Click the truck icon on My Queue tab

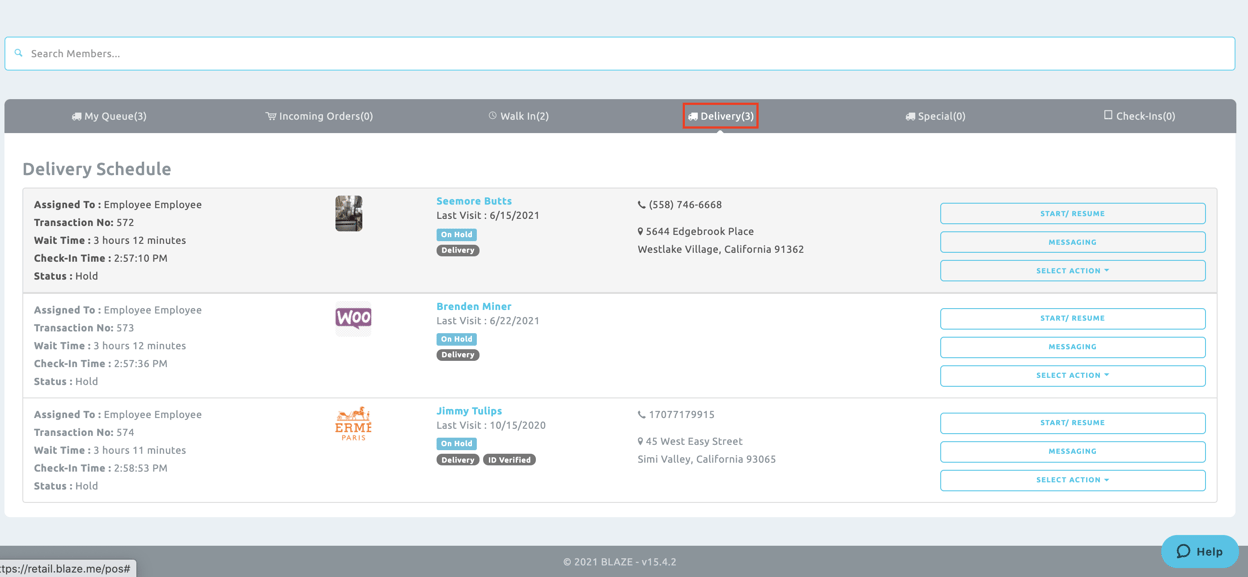click(x=76, y=116)
